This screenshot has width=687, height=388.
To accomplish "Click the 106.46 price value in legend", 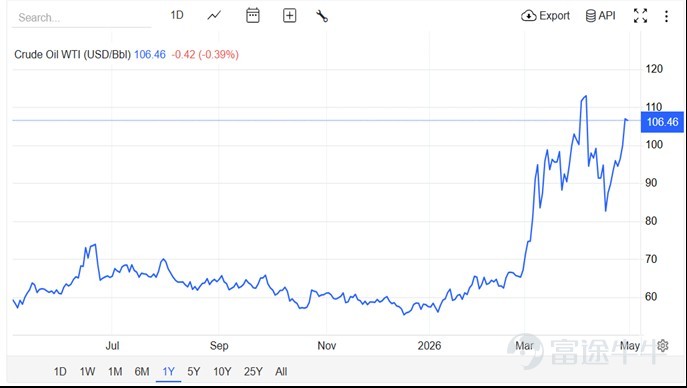I will 150,55.
